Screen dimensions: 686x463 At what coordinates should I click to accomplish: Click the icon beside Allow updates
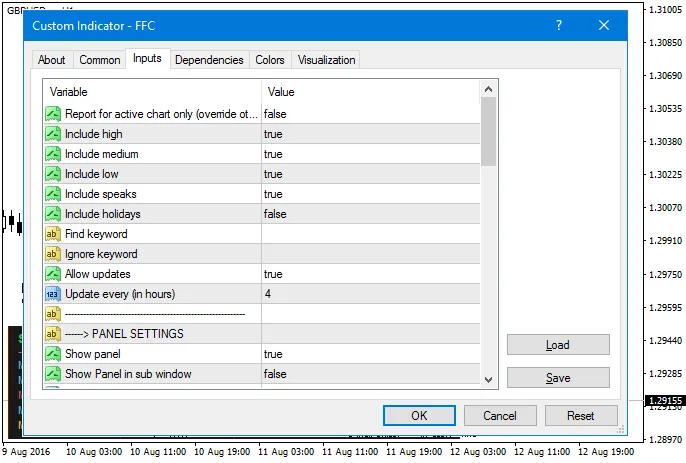point(53,274)
